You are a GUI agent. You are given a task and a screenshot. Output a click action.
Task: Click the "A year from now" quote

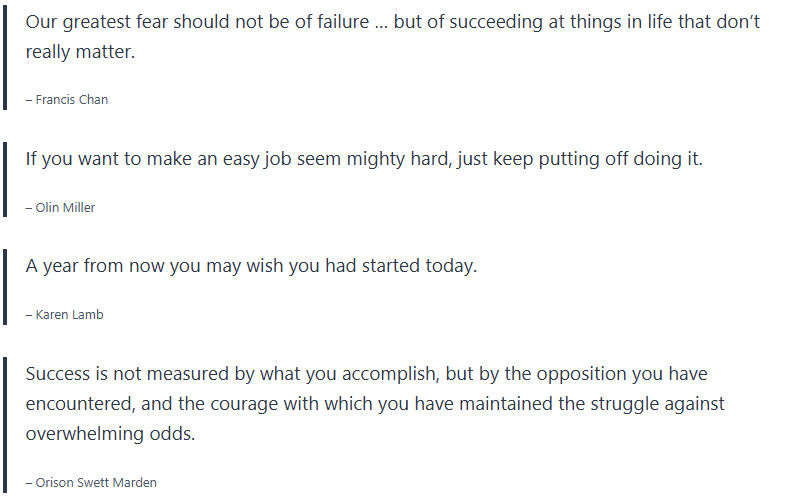click(x=251, y=267)
